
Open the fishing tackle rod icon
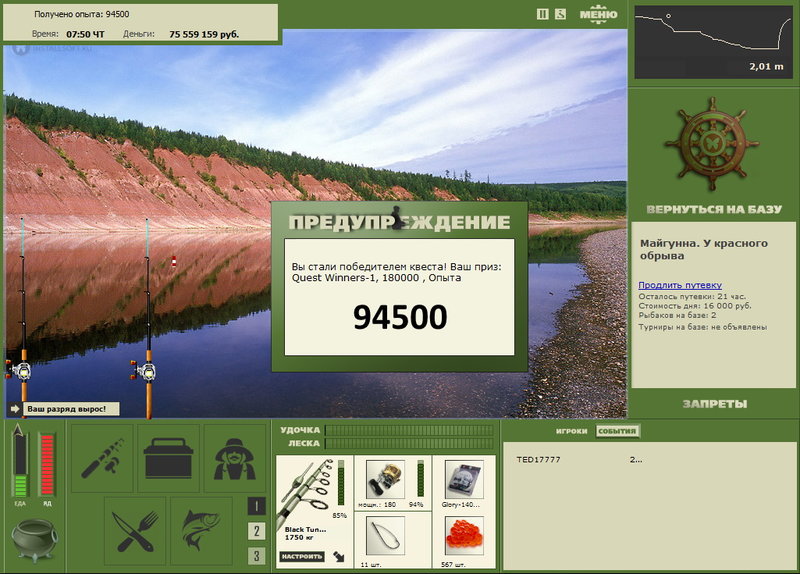click(x=102, y=458)
